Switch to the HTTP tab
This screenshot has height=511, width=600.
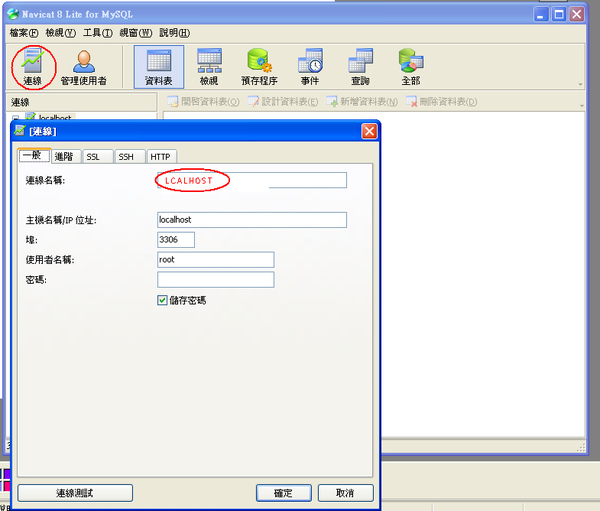[x=161, y=157]
